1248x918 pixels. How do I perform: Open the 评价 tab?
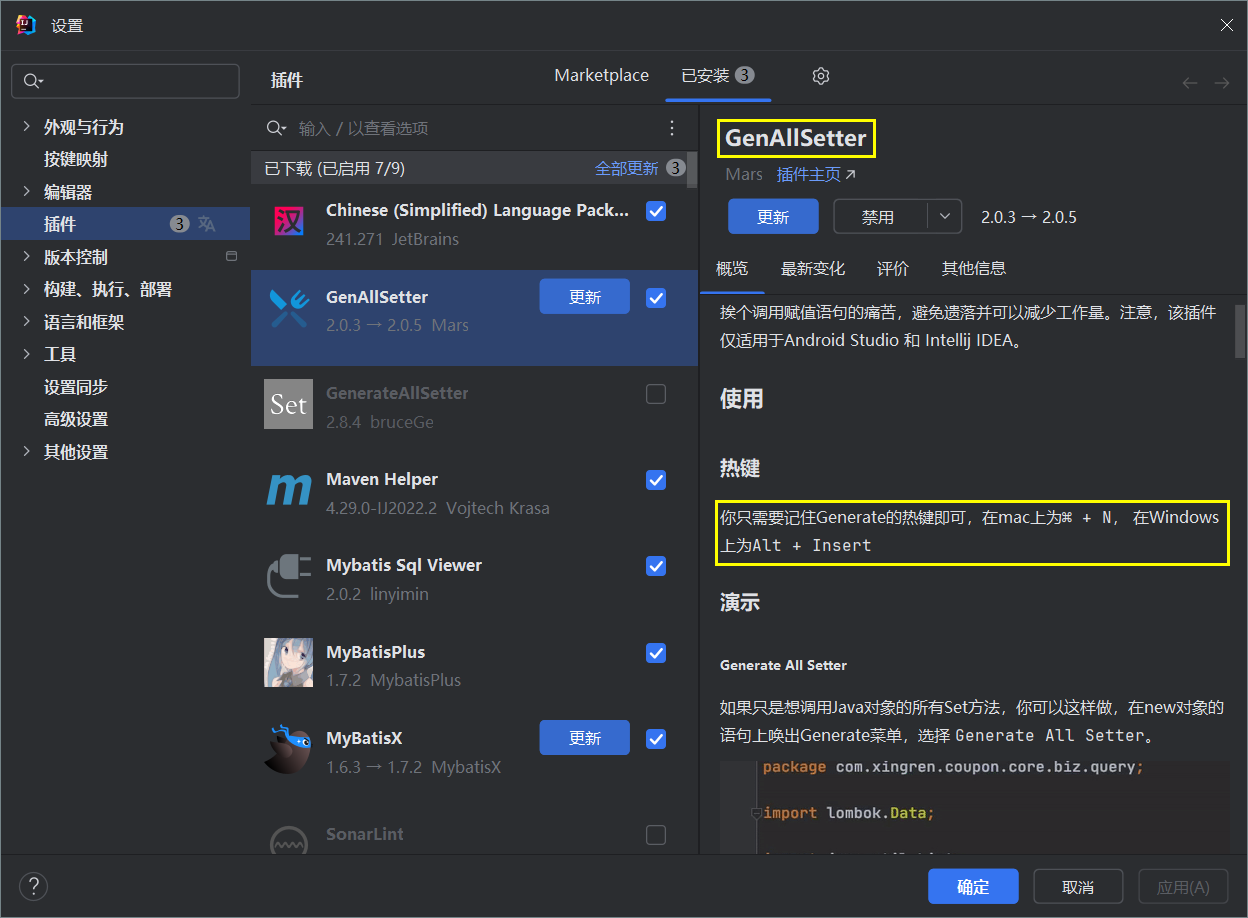pos(893,268)
